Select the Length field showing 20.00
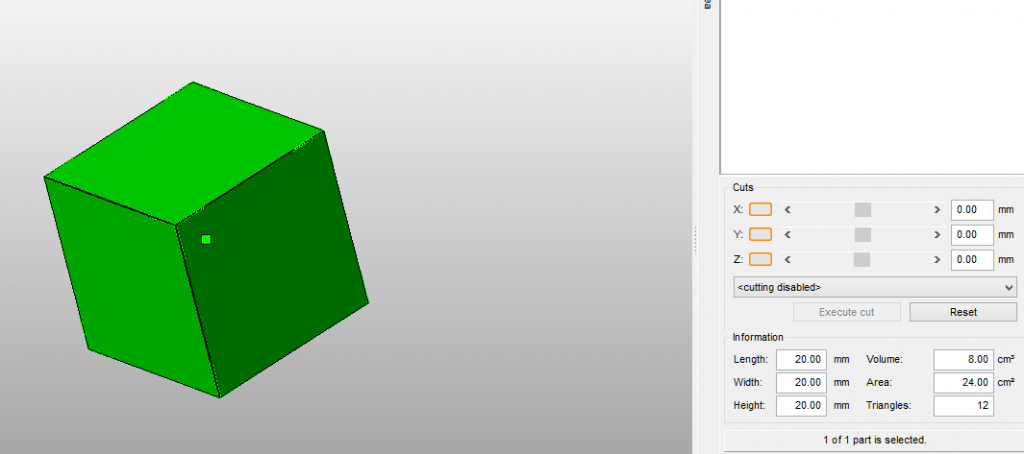Image resolution: width=1024 pixels, height=454 pixels. point(801,359)
